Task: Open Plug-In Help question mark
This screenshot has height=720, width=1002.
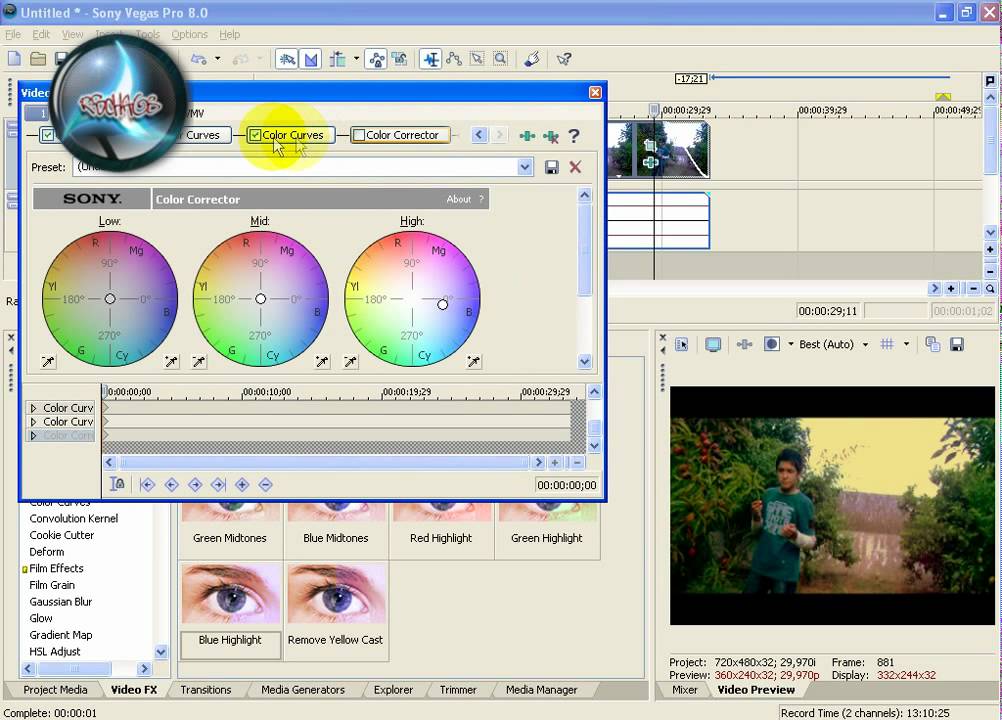Action: tap(574, 135)
